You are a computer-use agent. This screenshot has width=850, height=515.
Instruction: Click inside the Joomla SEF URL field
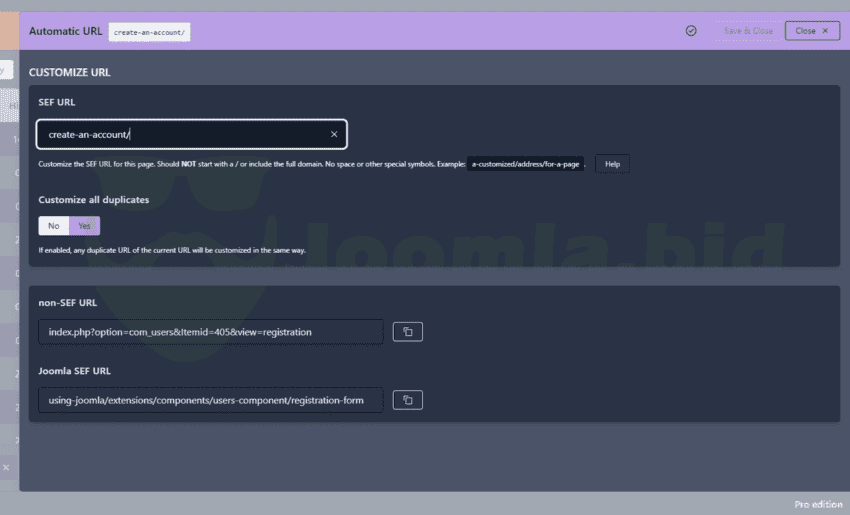[210, 400]
